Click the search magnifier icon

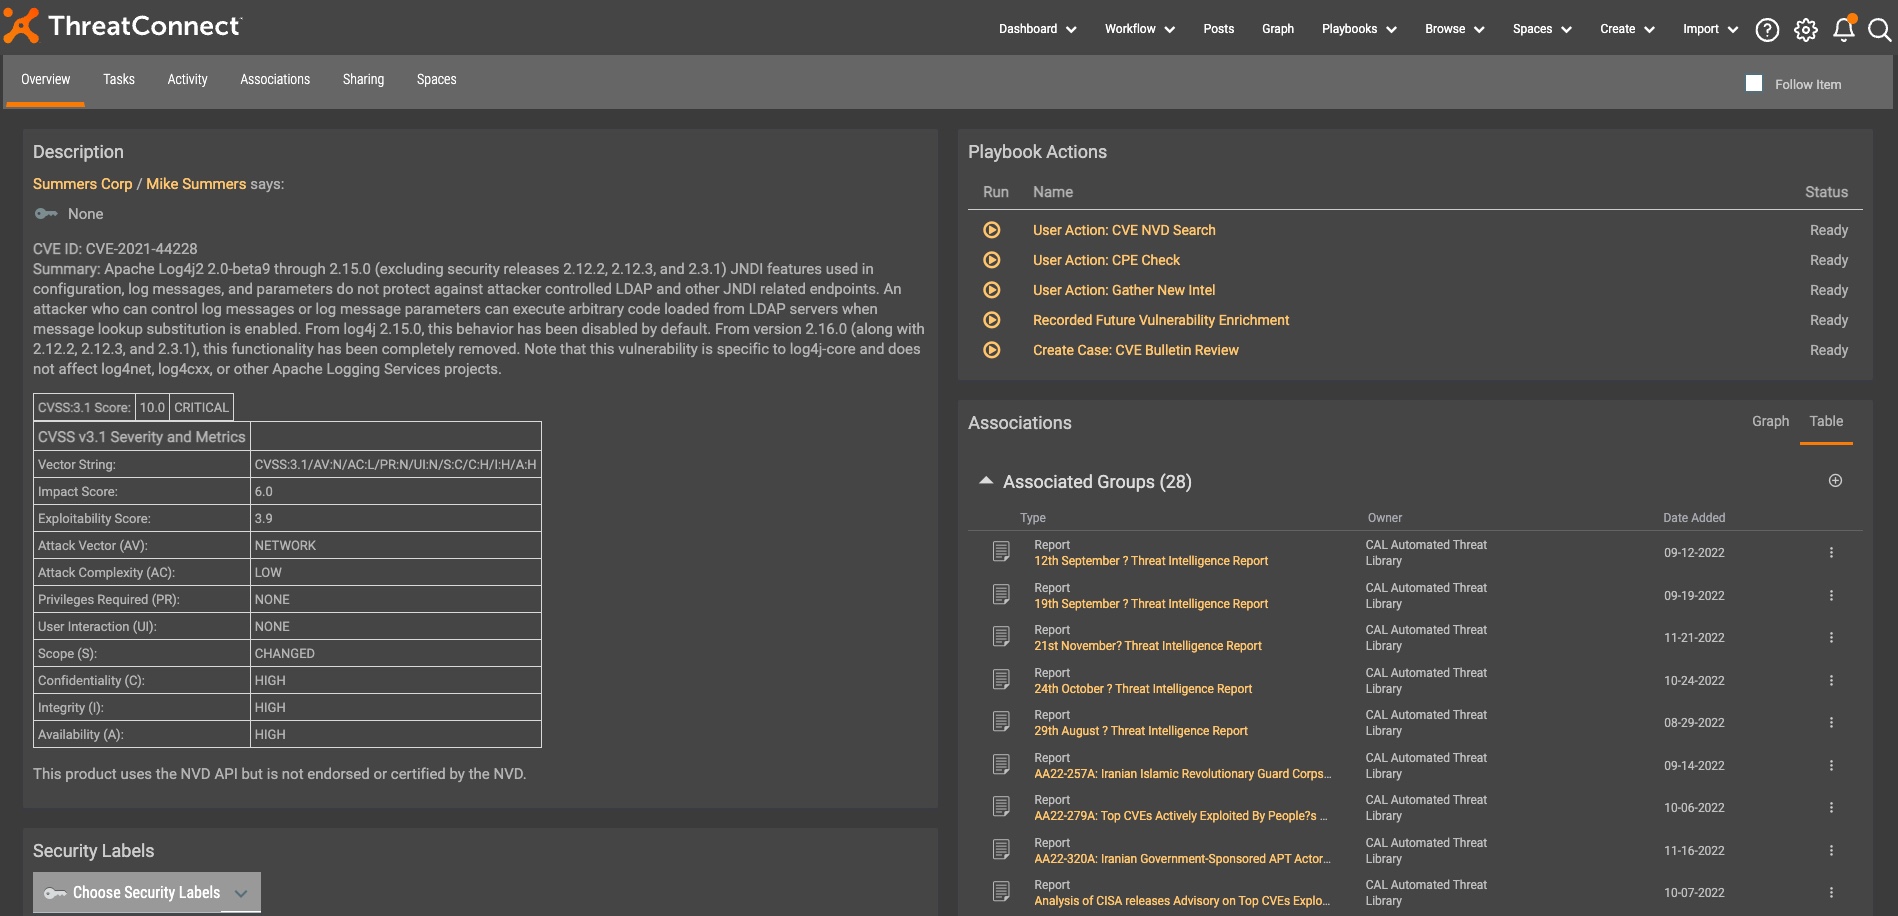[x=1880, y=30]
